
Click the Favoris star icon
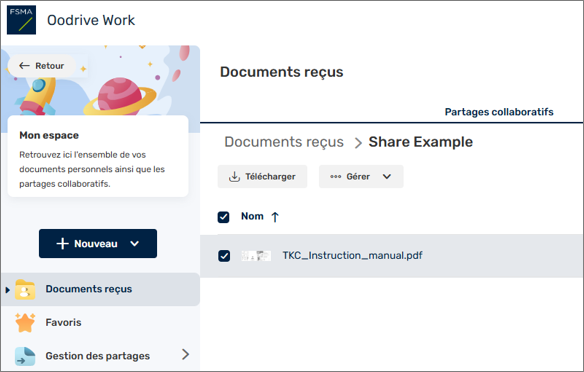[x=25, y=322]
